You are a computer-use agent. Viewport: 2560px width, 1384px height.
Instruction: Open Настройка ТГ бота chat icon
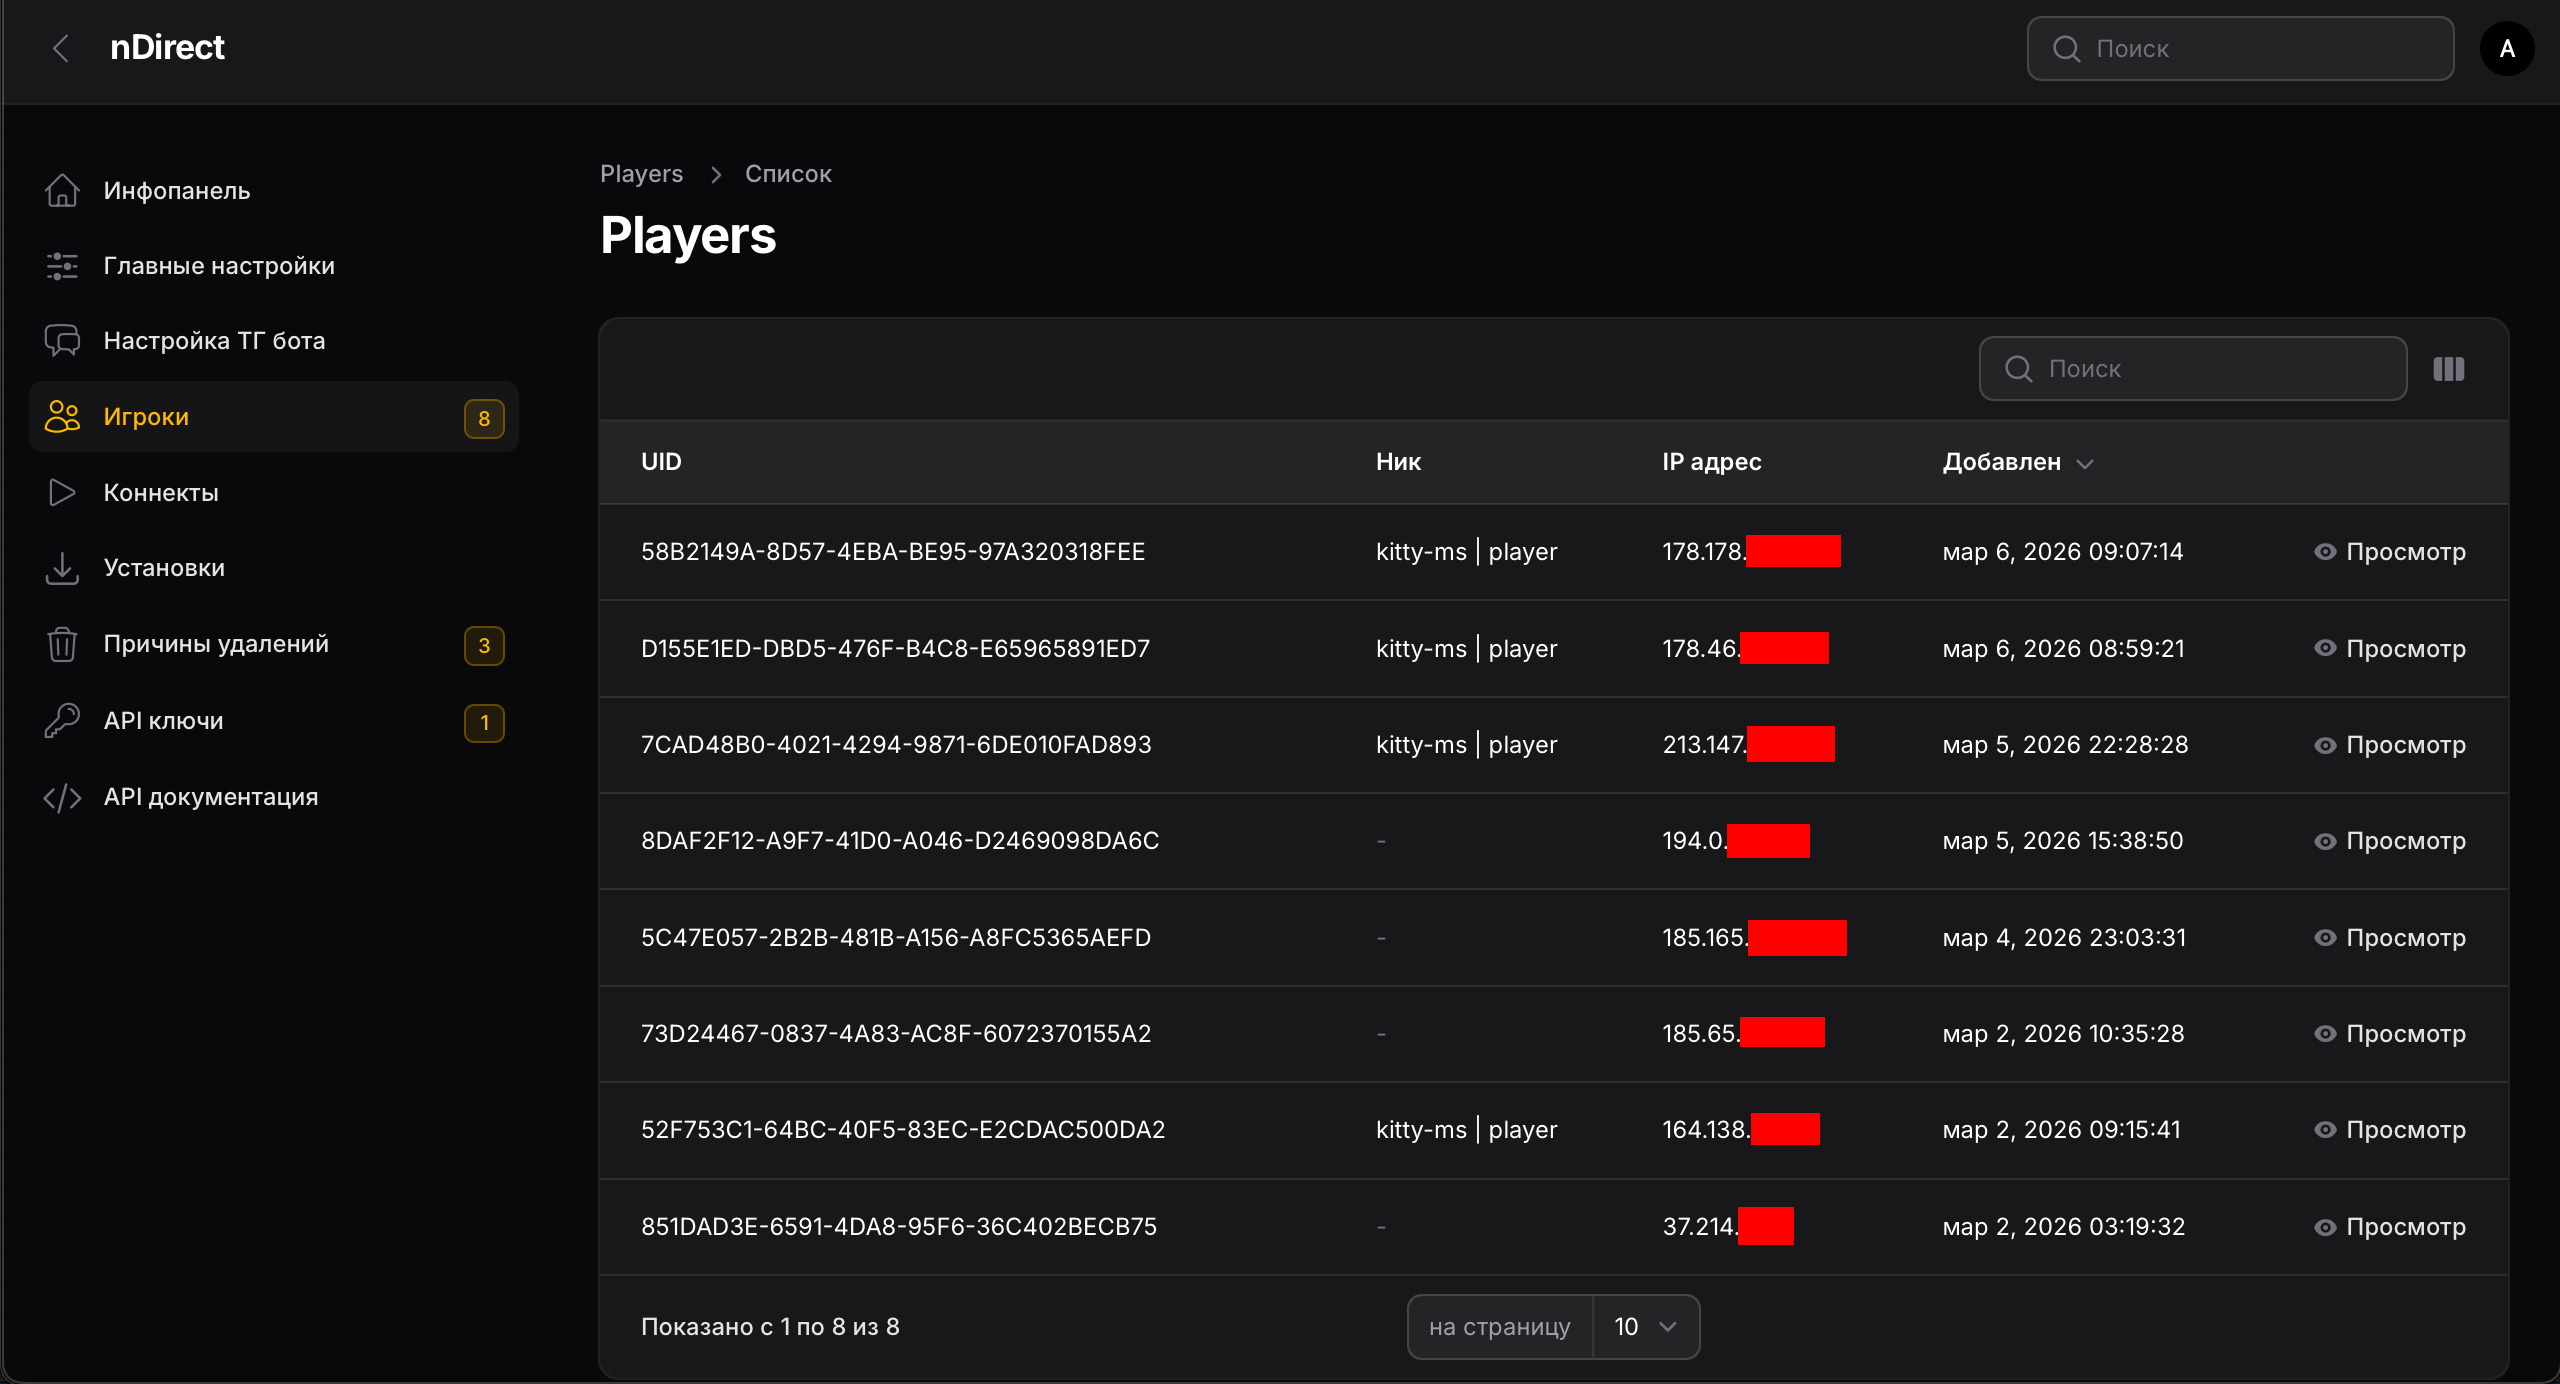62,341
